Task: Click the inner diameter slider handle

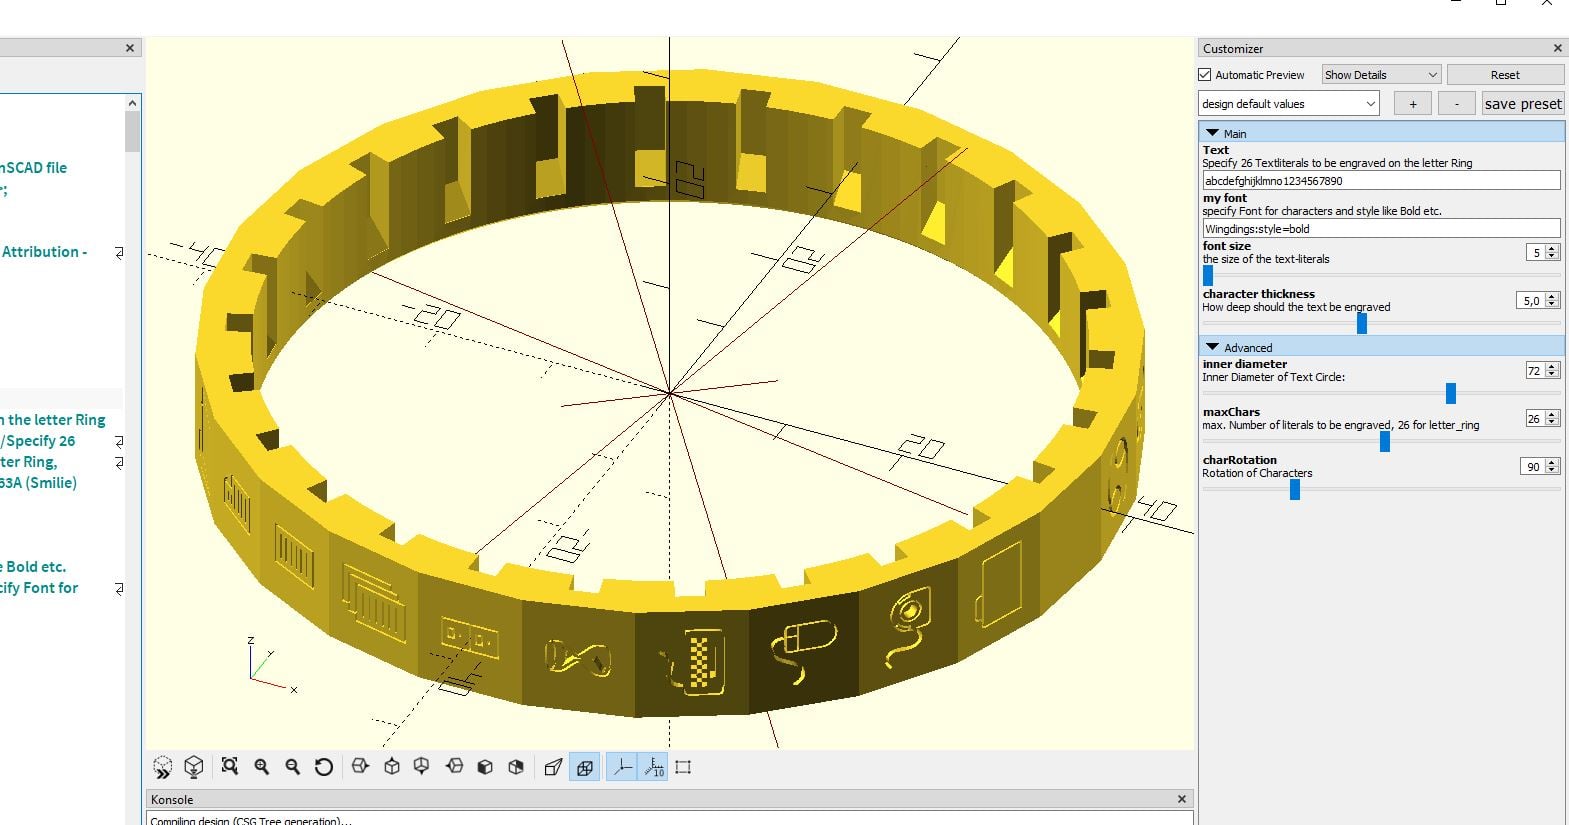Action: coord(1451,393)
